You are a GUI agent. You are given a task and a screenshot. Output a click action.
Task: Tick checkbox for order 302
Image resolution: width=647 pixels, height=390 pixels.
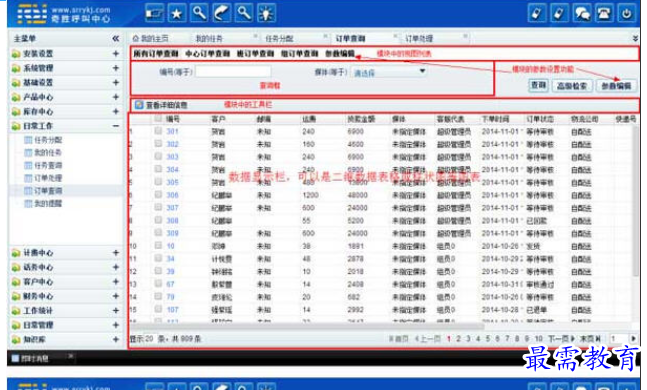point(158,144)
